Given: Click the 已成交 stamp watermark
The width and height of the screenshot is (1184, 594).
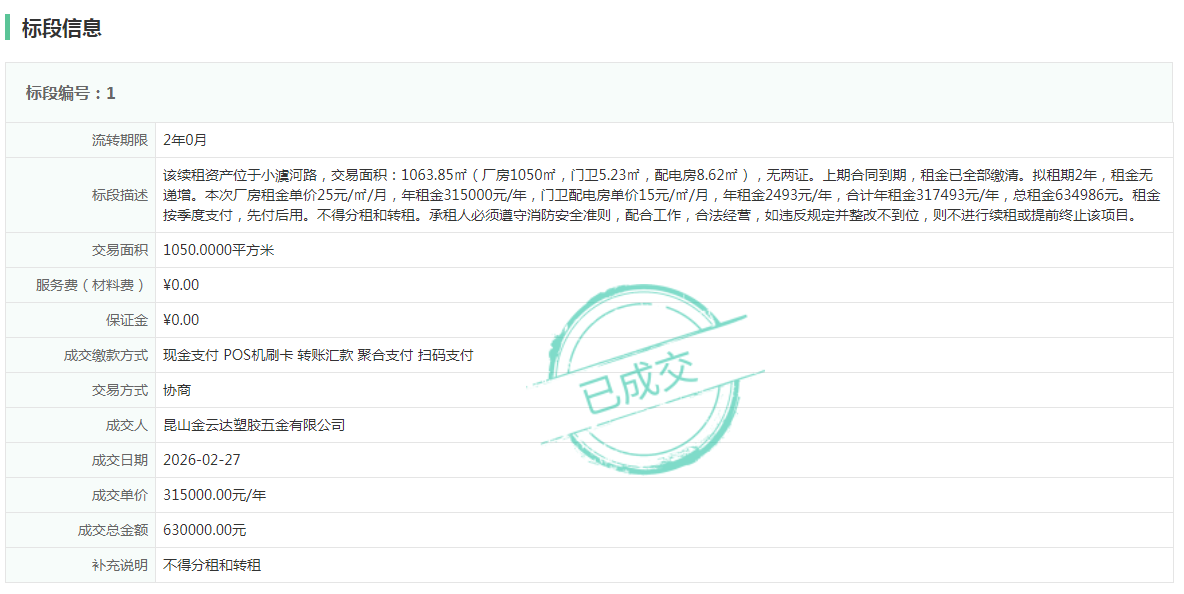Looking at the screenshot, I should 640,381.
